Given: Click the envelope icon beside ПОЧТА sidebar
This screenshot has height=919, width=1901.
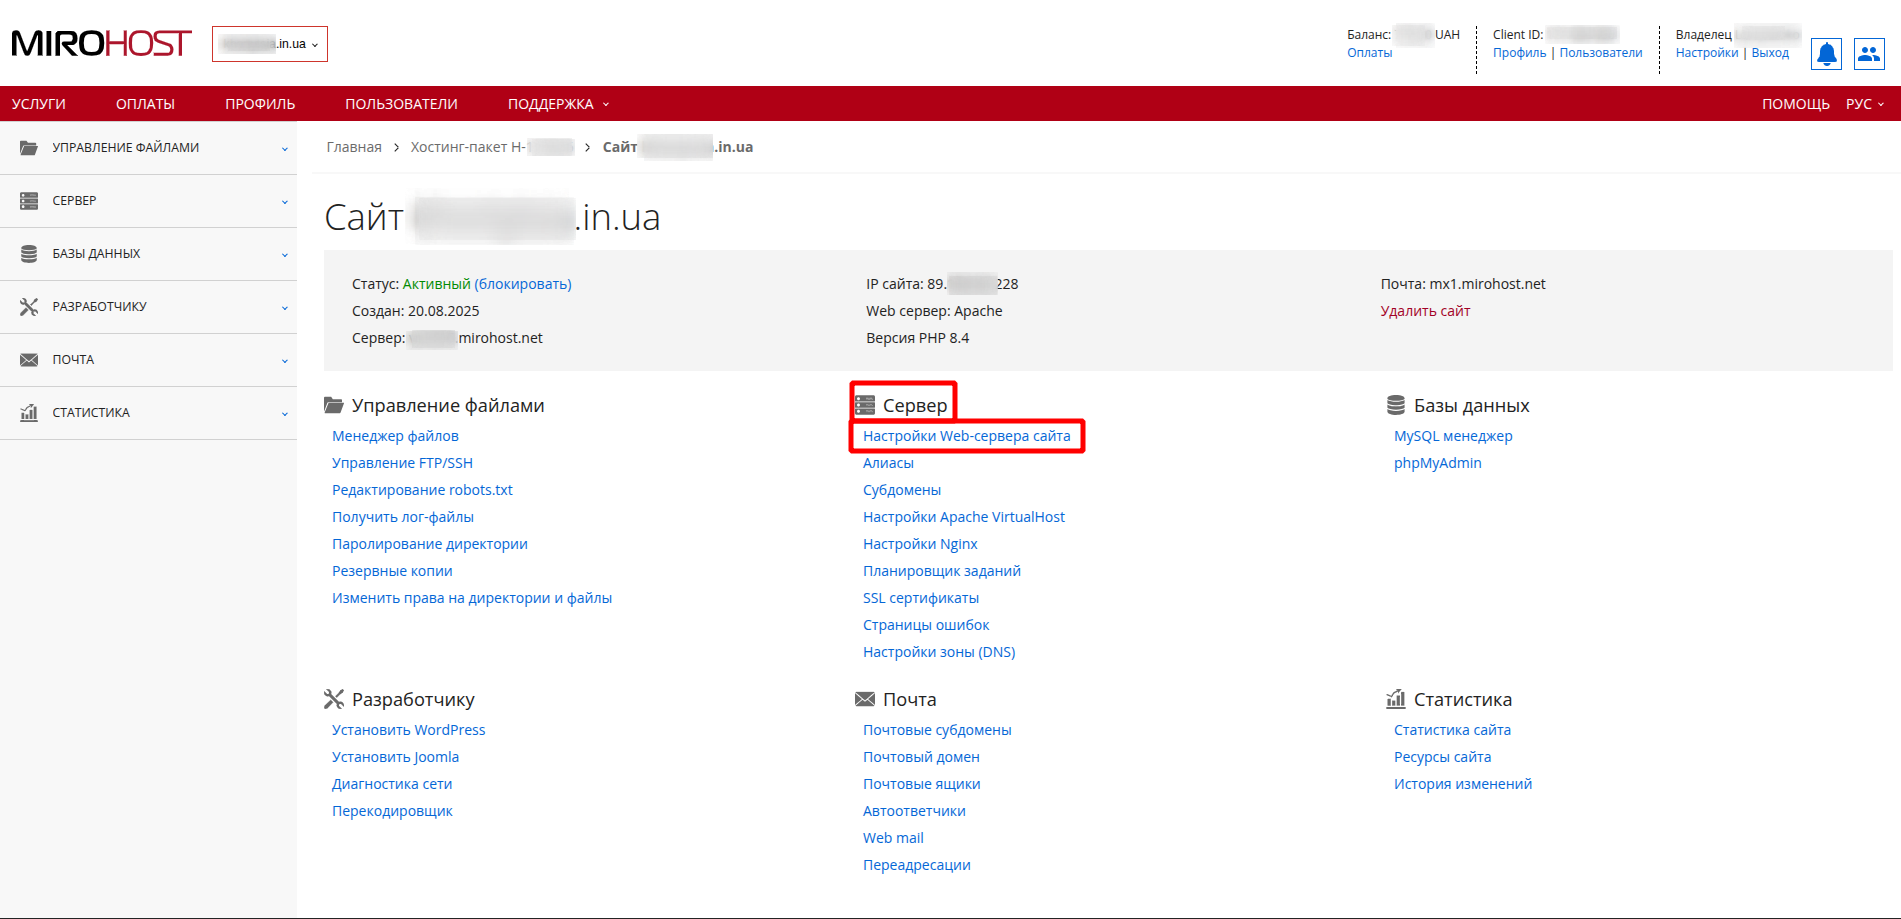Looking at the screenshot, I should coord(29,360).
